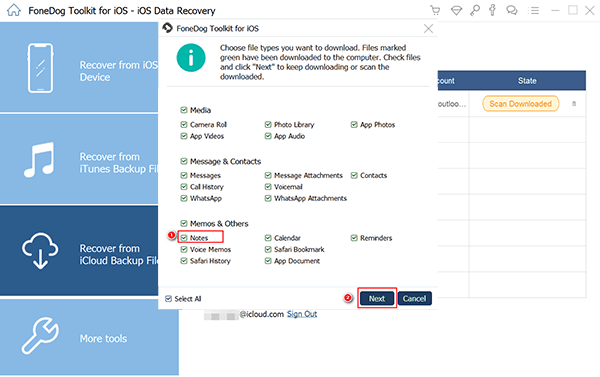Close the FoneDog Toolkit dialog

click(x=428, y=28)
